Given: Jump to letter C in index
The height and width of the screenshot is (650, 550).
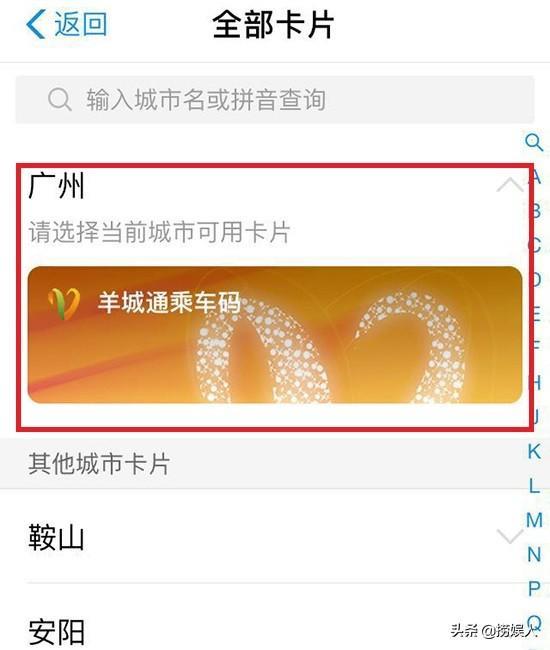Looking at the screenshot, I should coord(535,245).
